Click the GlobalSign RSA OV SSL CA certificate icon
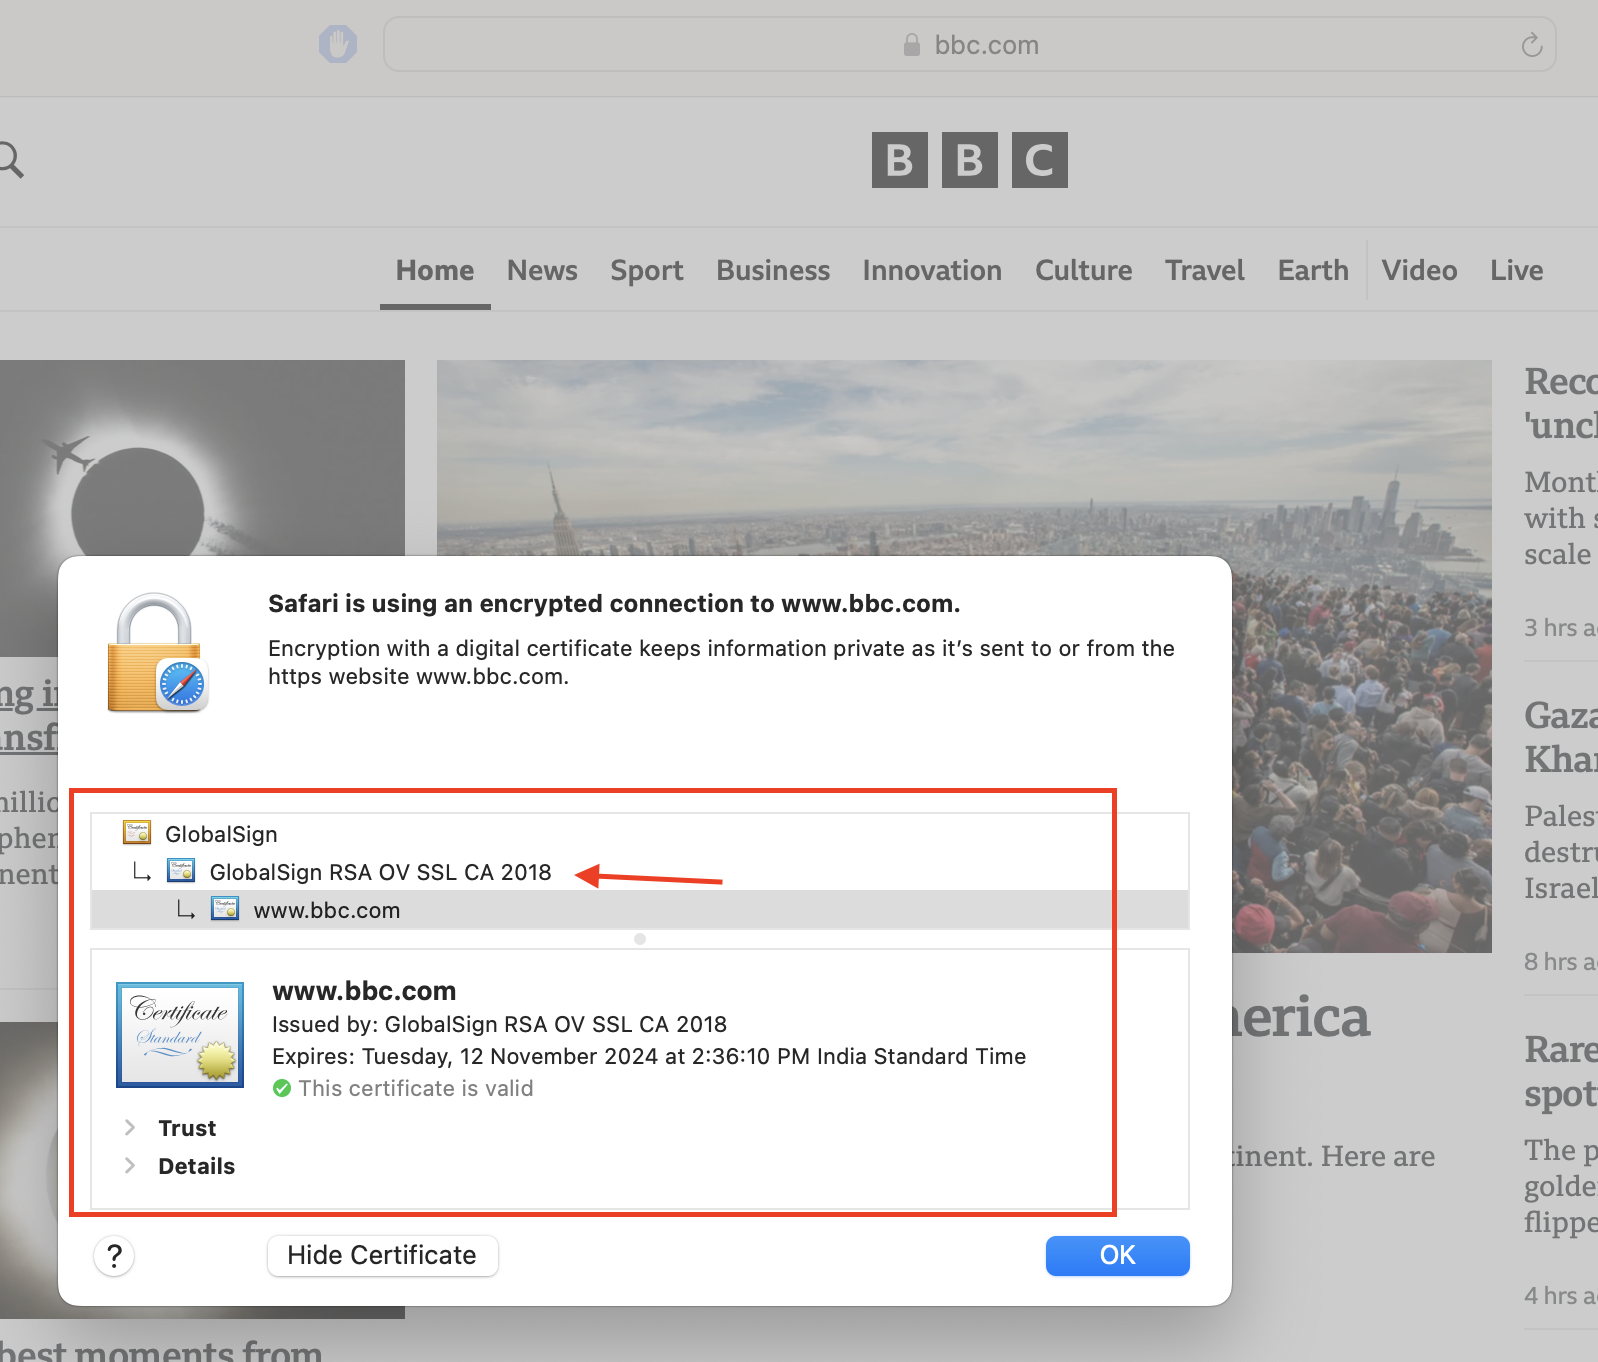 (181, 870)
